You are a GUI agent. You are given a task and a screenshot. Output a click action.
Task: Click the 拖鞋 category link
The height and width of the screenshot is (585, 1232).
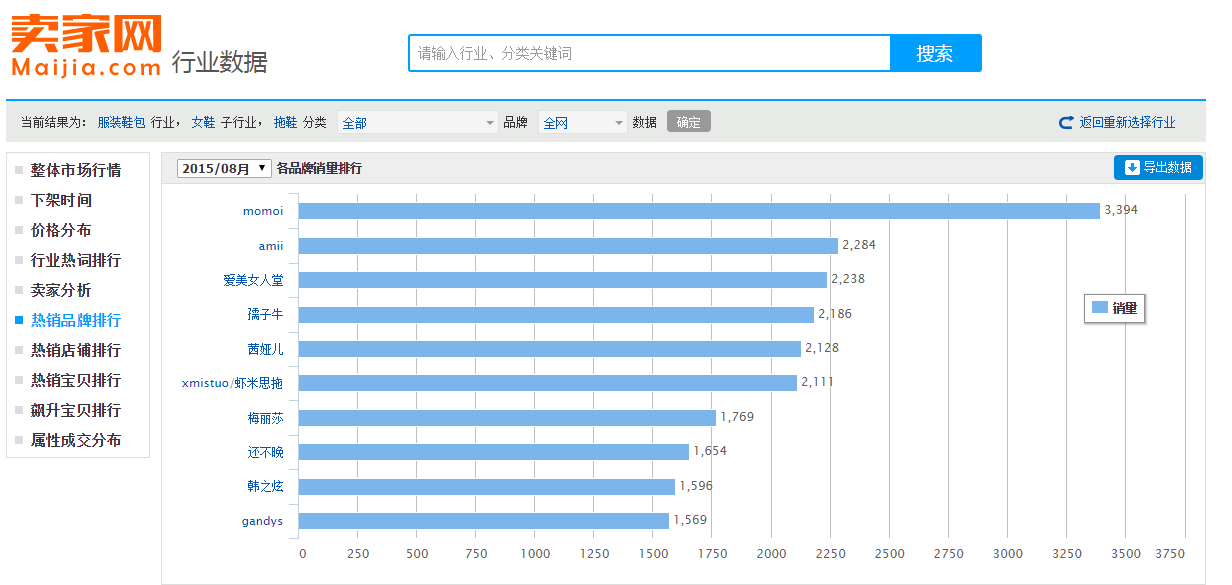[285, 123]
